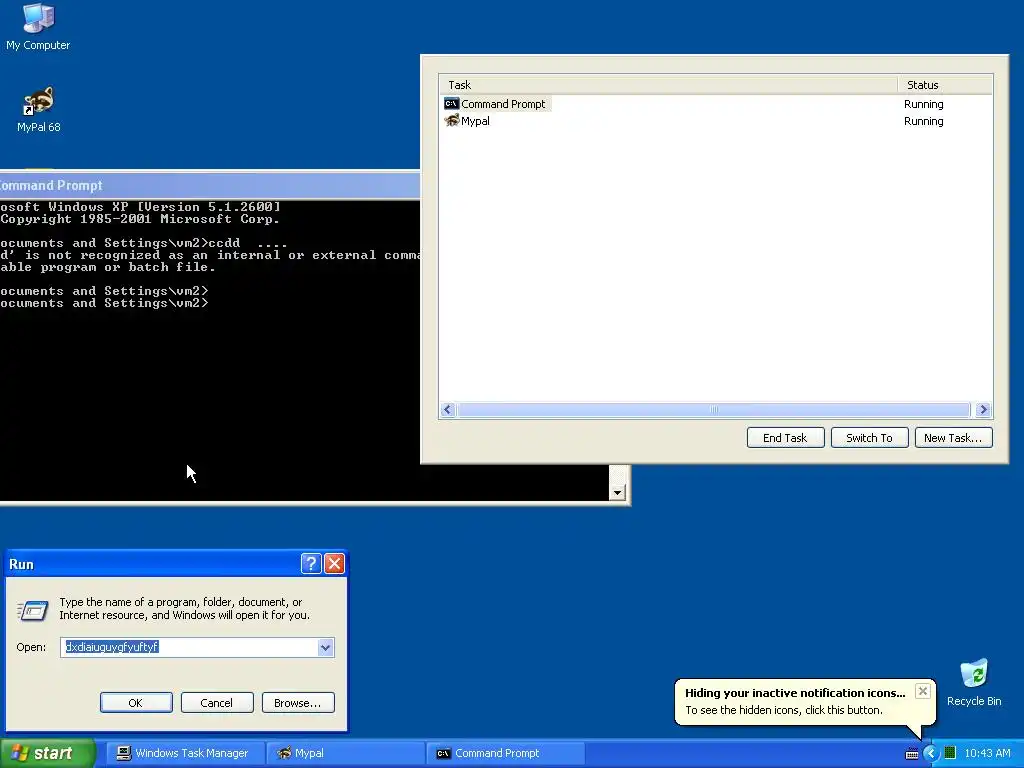Screen dimensions: 1024x768
Task: Click the Run dialog program icon
Action: [33, 610]
